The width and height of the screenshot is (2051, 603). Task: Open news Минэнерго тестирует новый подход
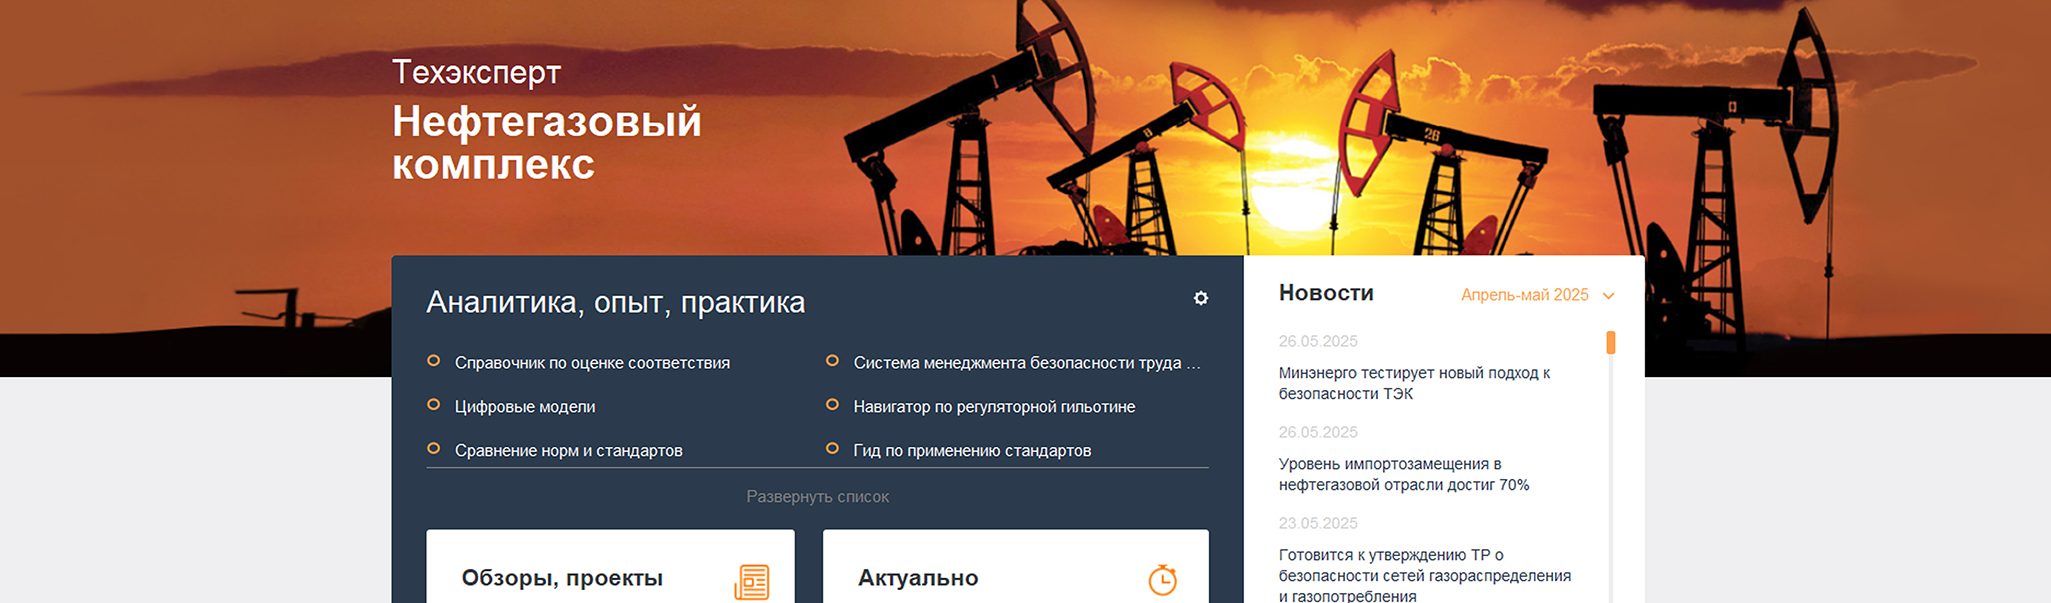click(x=1414, y=383)
